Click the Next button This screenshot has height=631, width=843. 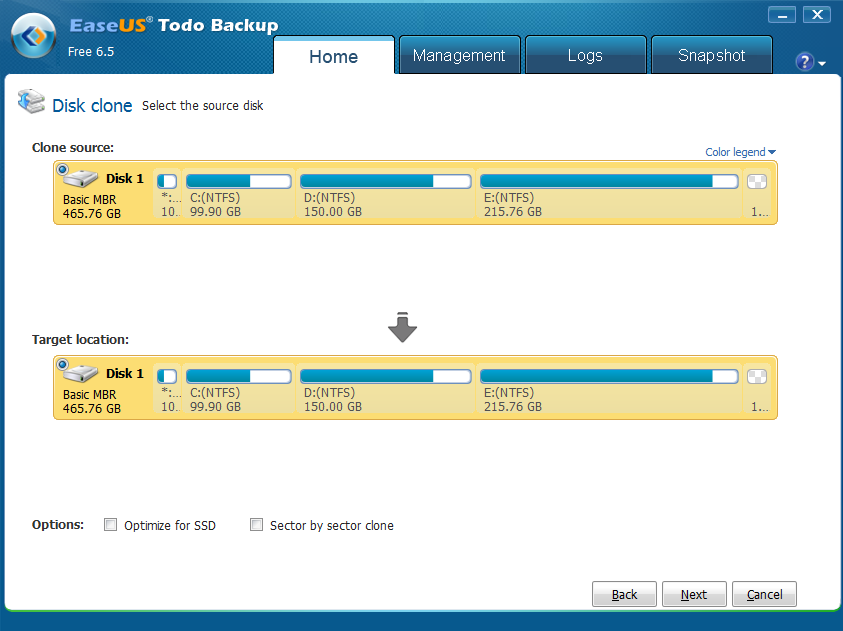[694, 594]
